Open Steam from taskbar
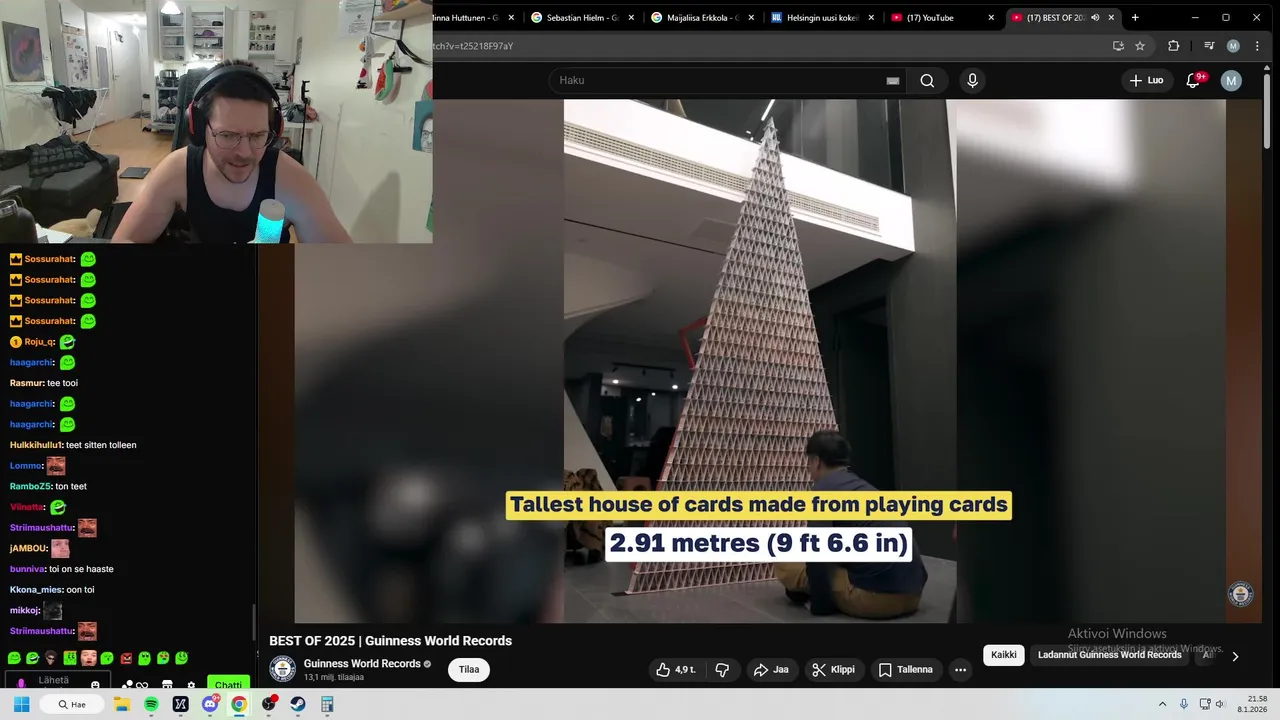 [298, 704]
